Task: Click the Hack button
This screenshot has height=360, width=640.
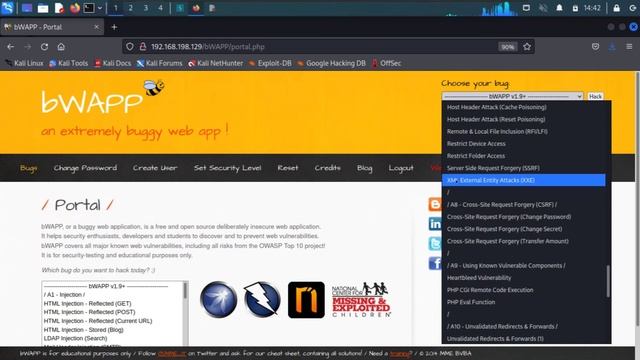Action: click(595, 96)
